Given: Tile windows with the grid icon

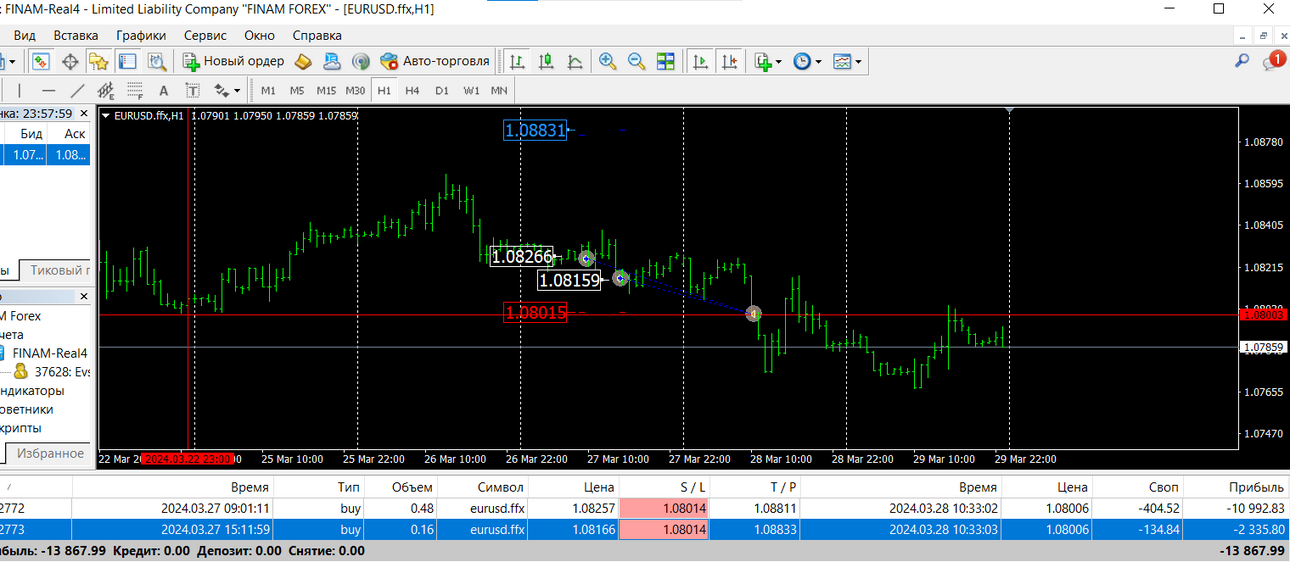Looking at the screenshot, I should click(x=665, y=61).
